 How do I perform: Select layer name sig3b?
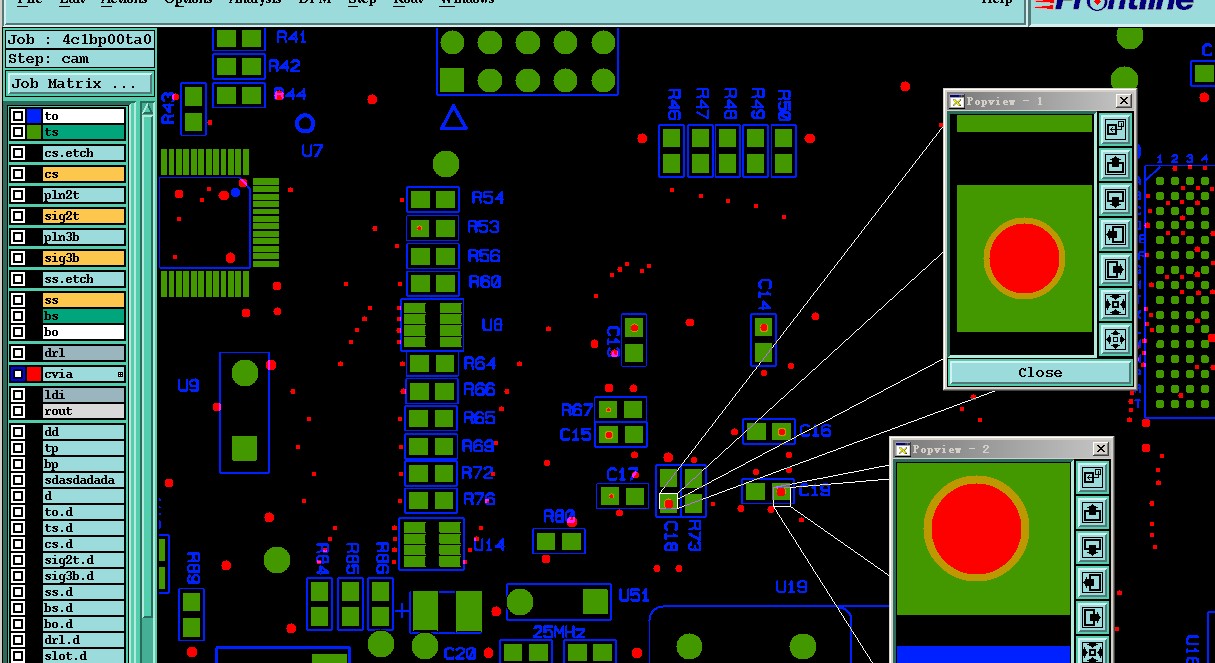84,258
